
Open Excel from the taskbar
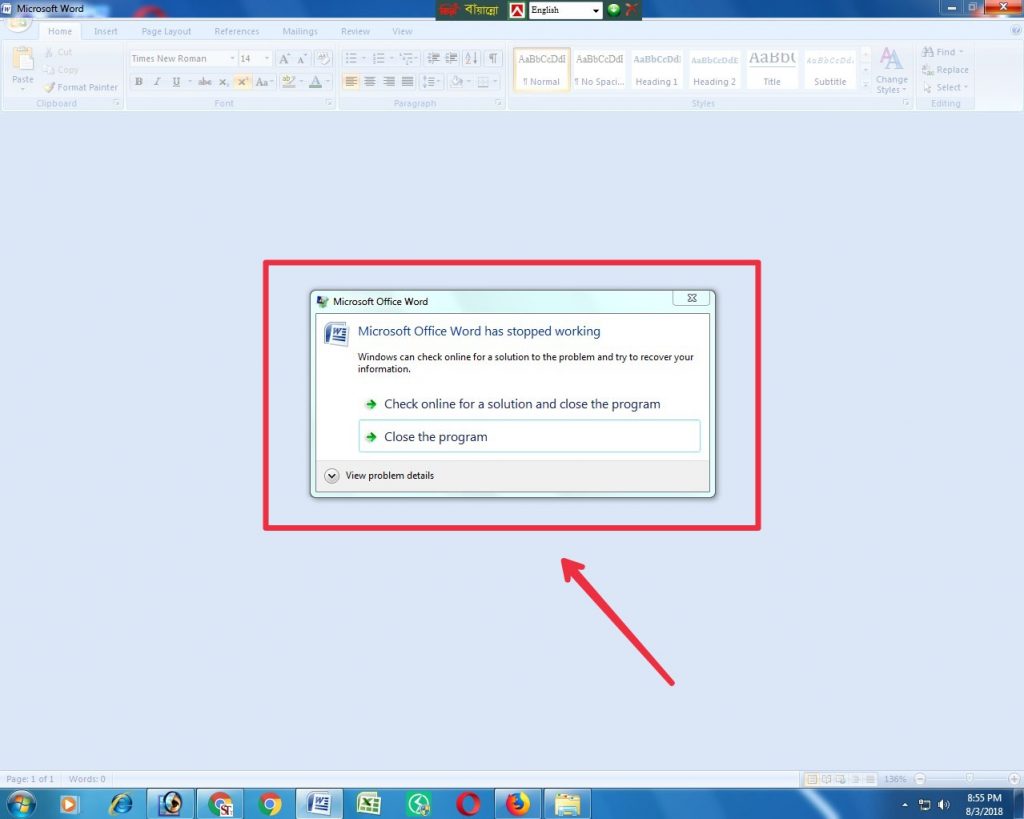coord(368,803)
